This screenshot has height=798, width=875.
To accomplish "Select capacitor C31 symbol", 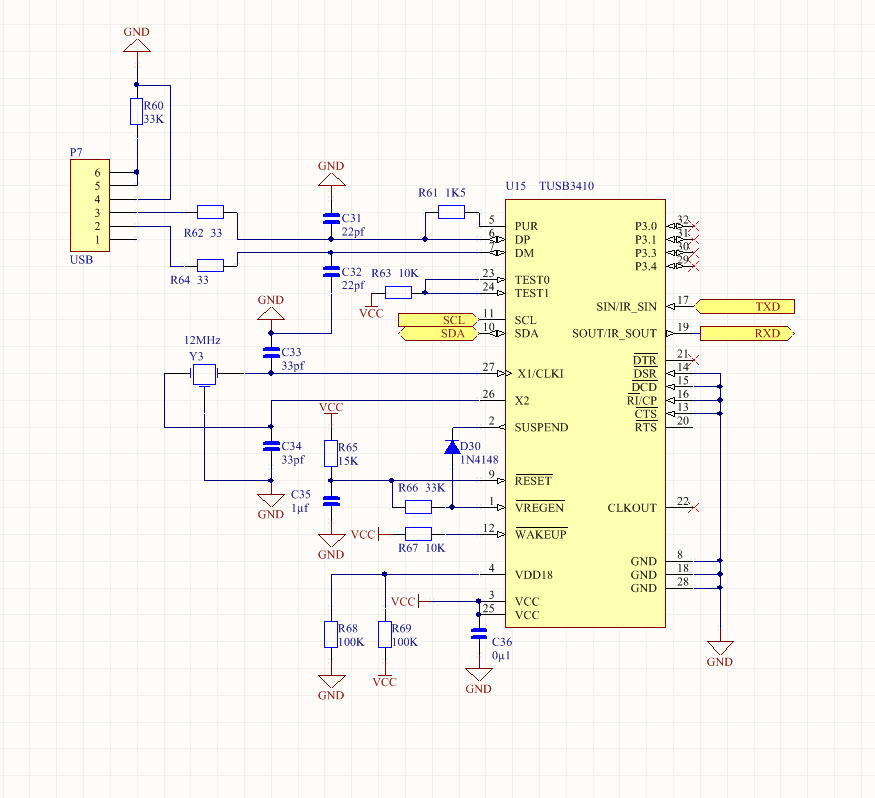I will coord(331,218).
